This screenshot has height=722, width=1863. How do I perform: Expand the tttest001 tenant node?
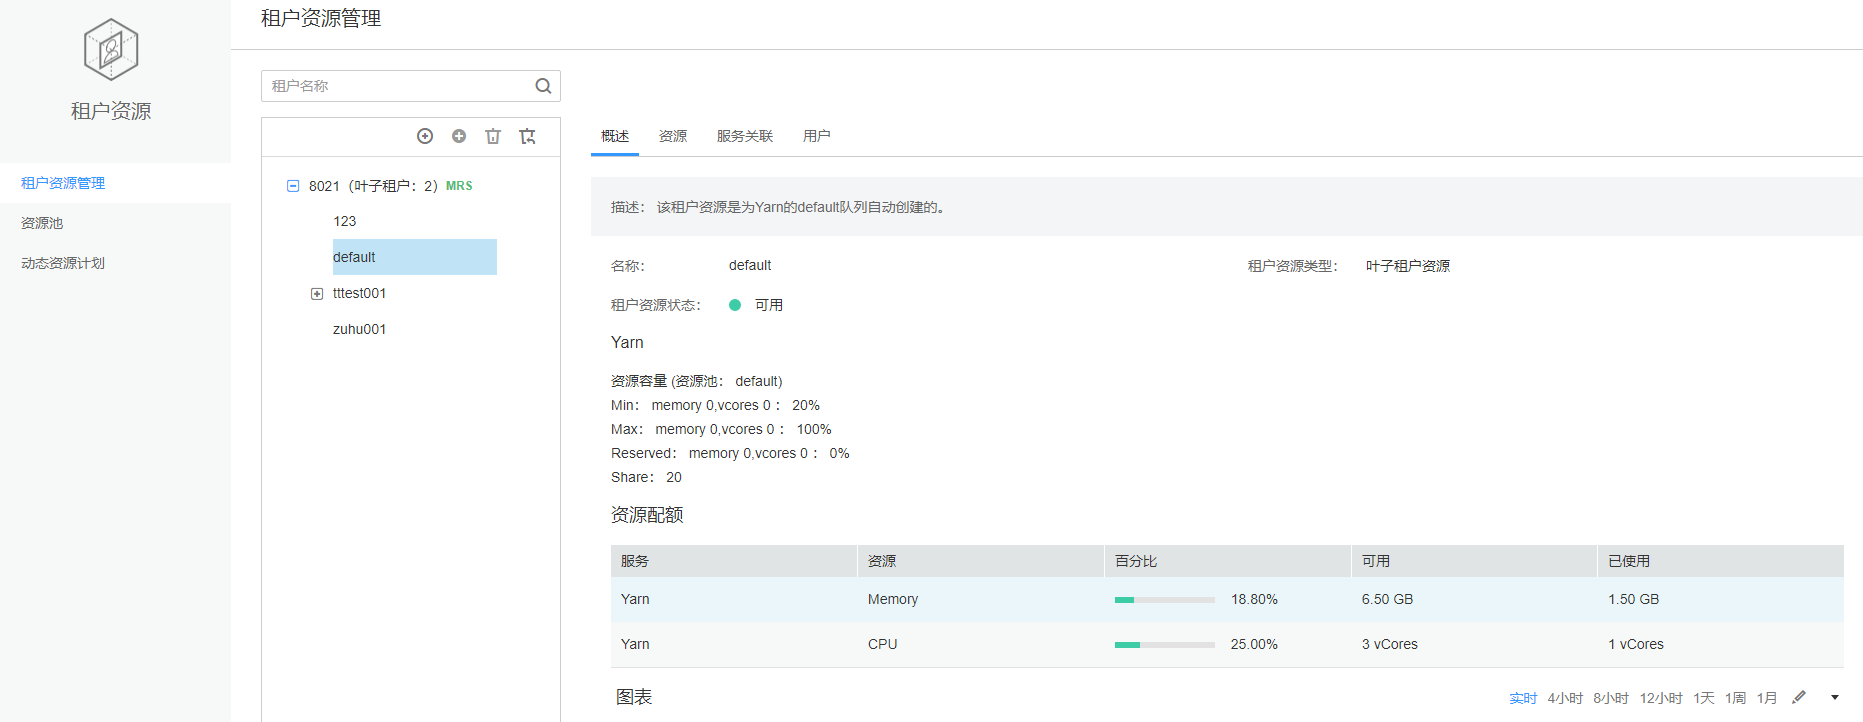point(317,294)
